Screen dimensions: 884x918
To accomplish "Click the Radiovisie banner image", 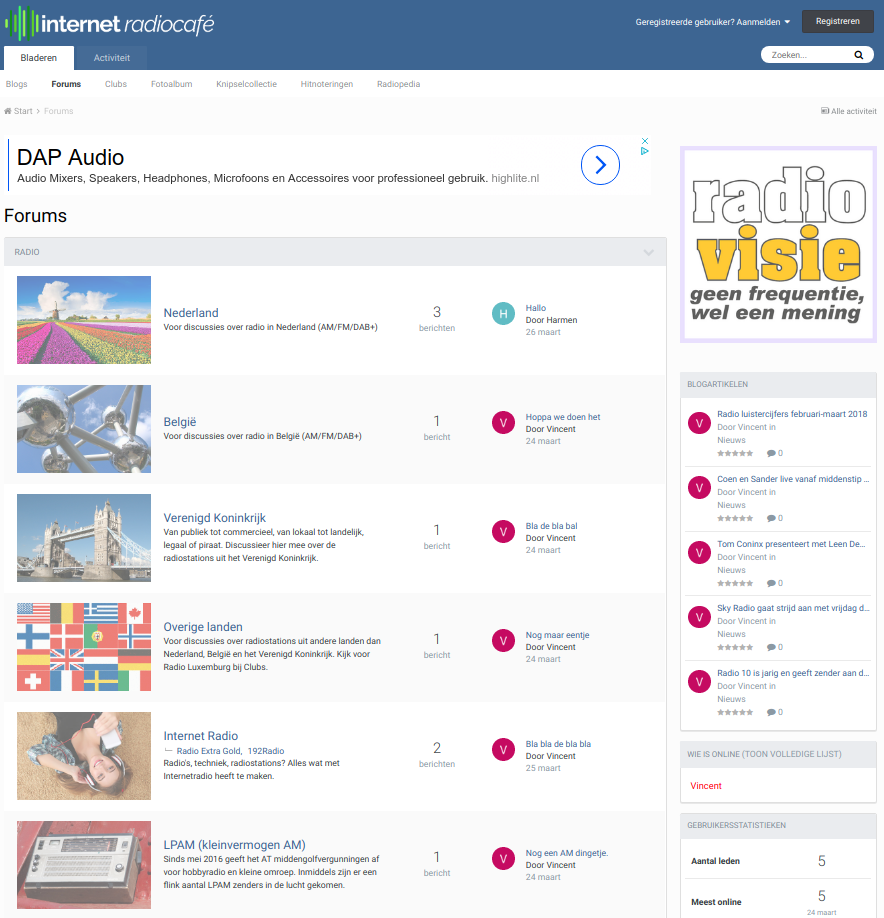I will [778, 245].
